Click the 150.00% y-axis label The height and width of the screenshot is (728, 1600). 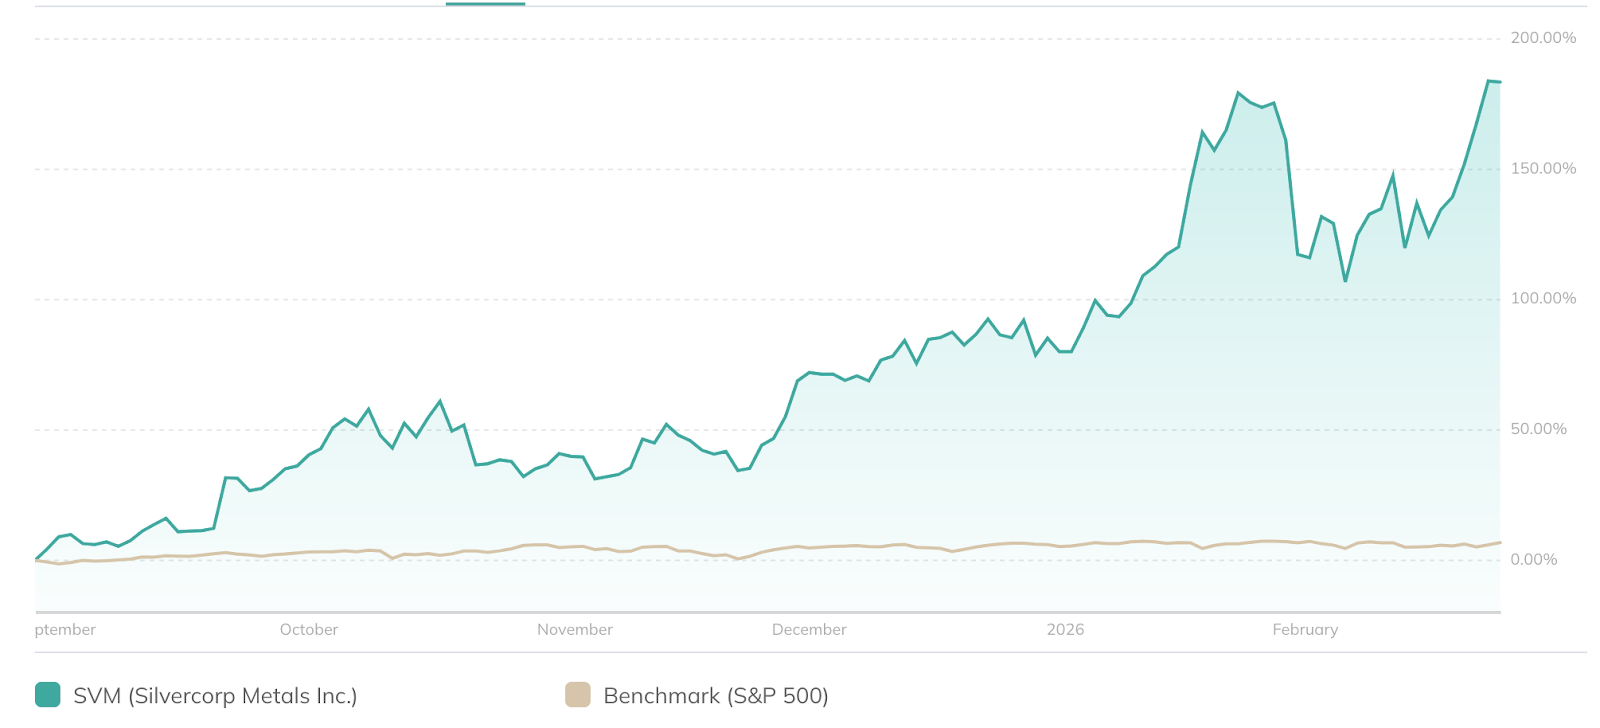1543,169
